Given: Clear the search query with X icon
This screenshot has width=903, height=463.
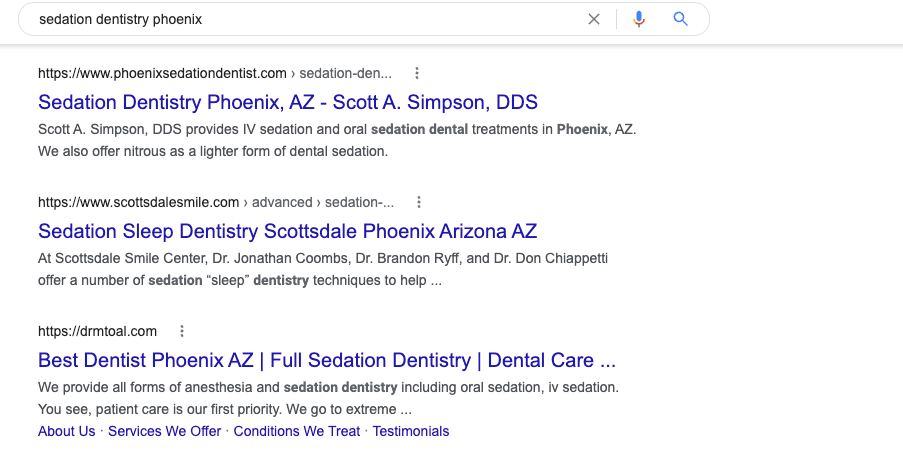Looking at the screenshot, I should (x=594, y=19).
